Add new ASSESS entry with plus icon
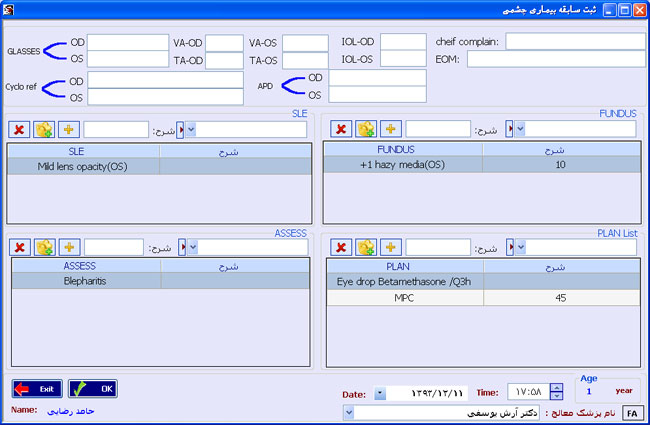The image size is (650, 425). tap(69, 248)
